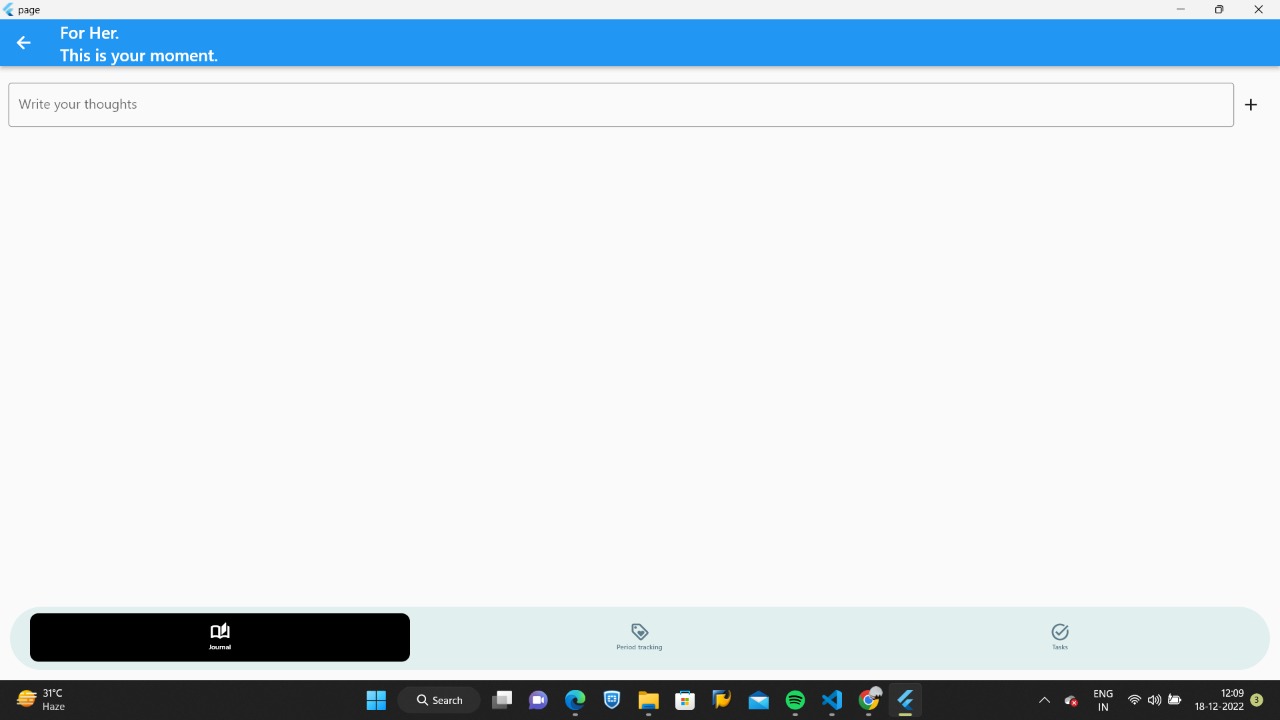Expand hidden system tray icons
This screenshot has height=720, width=1280.
coord(1043,700)
